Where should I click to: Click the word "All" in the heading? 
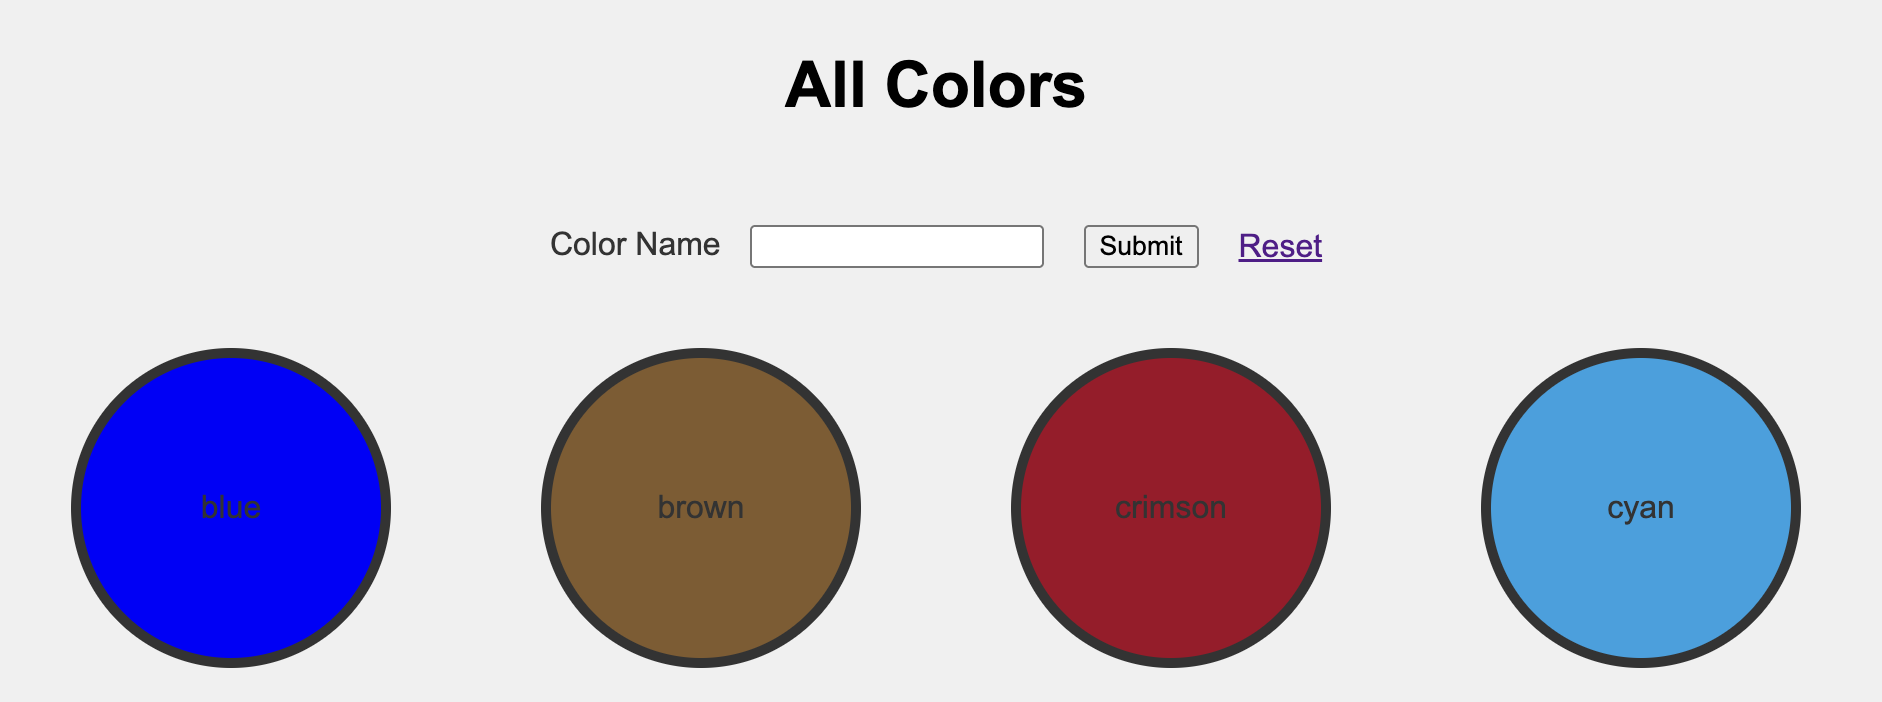pos(825,85)
